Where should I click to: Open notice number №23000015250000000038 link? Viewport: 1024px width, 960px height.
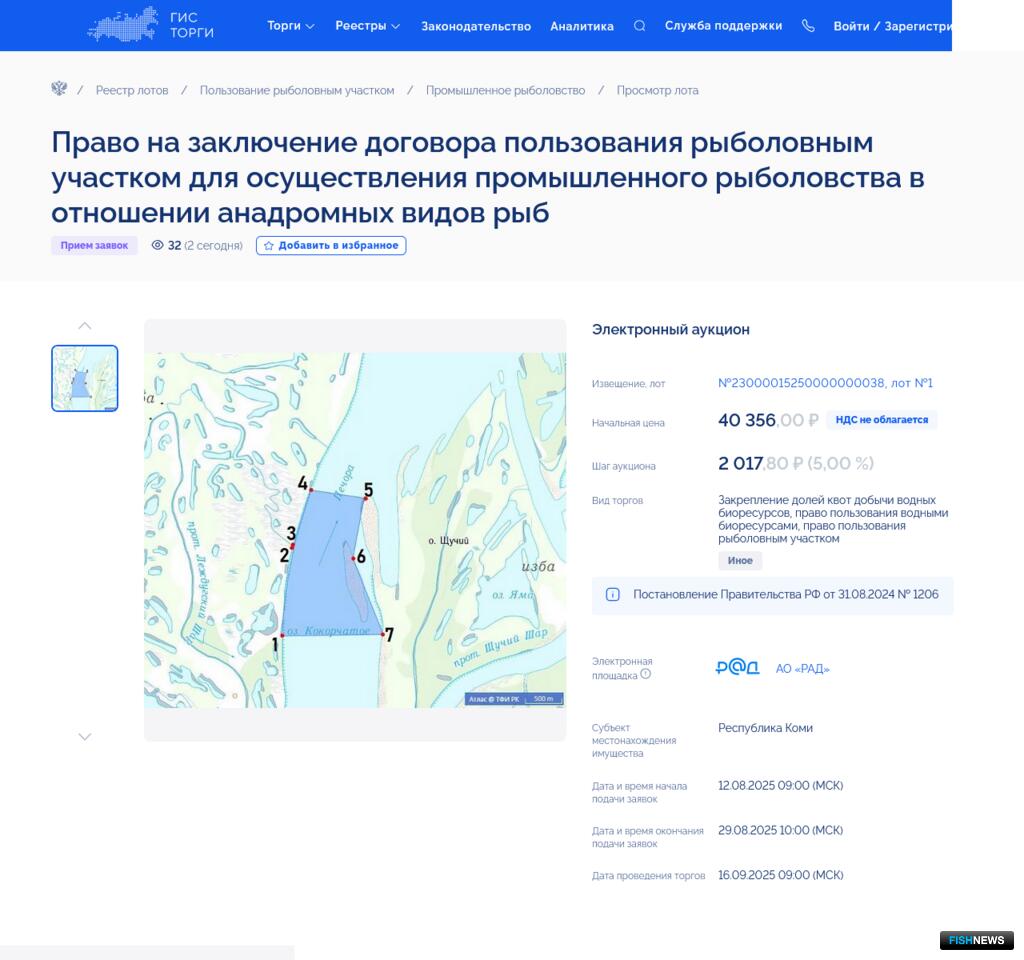801,383
